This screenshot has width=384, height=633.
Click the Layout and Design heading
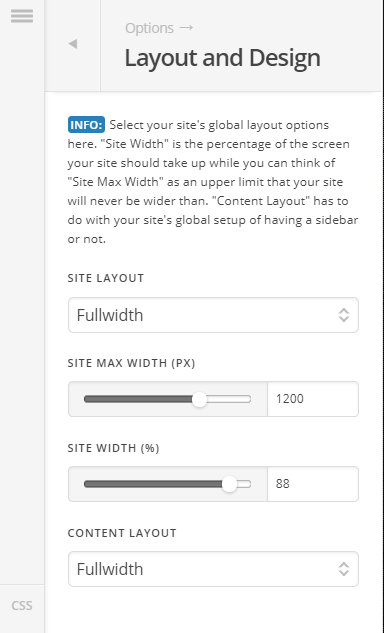click(x=222, y=58)
